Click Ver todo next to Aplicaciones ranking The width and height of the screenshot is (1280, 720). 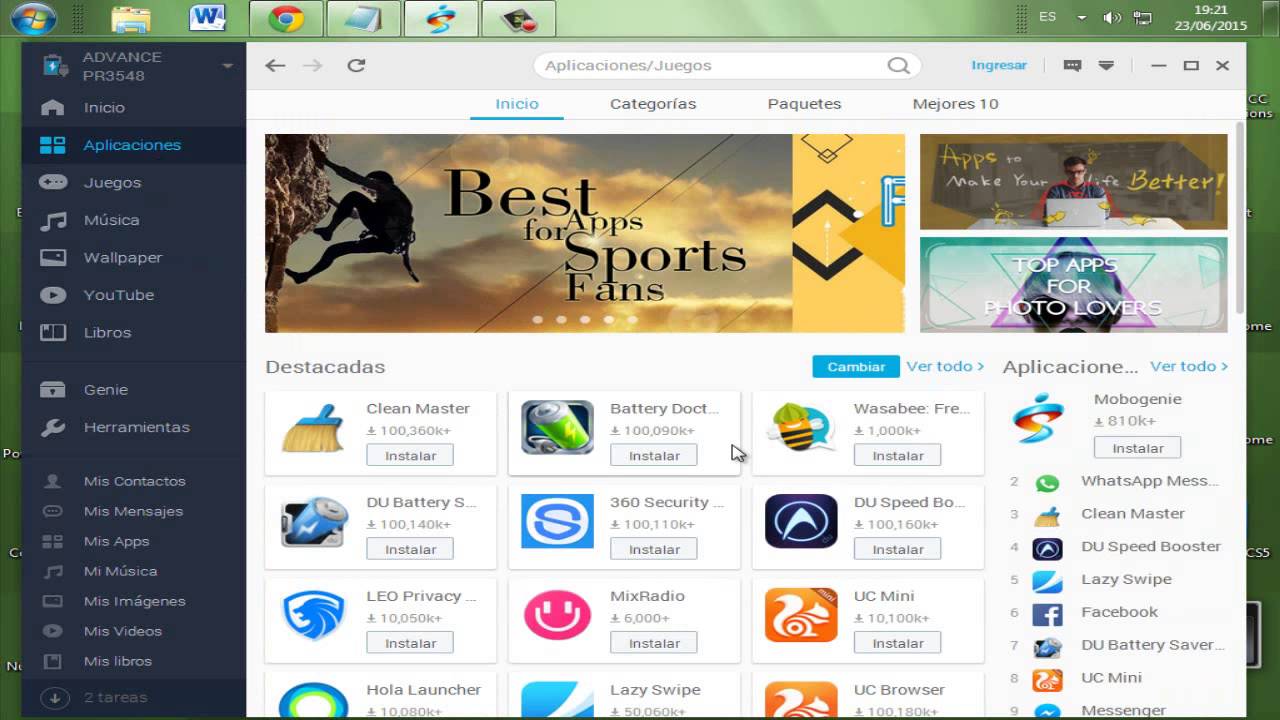[x=1189, y=367]
